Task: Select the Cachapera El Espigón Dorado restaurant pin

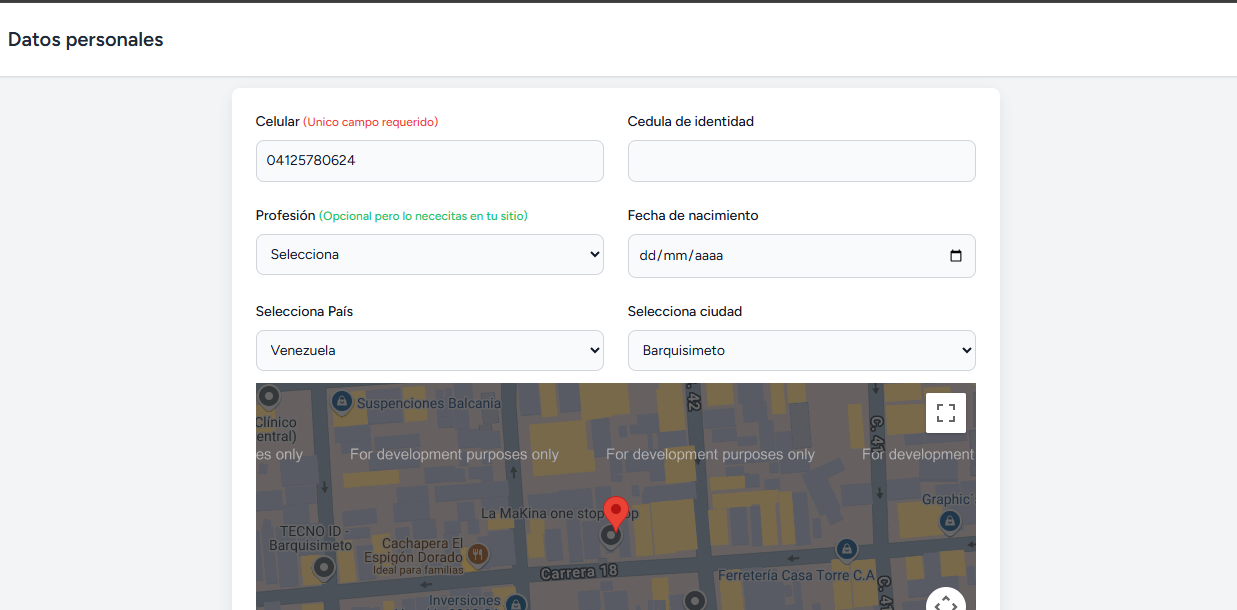Action: (479, 553)
